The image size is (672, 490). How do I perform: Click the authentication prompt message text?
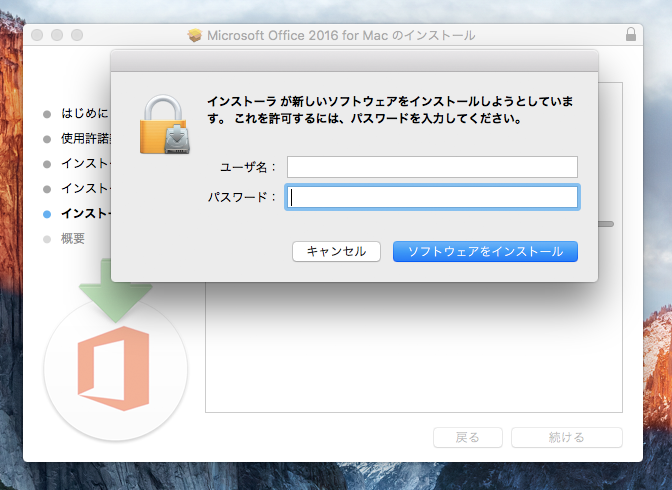[x=390, y=110]
